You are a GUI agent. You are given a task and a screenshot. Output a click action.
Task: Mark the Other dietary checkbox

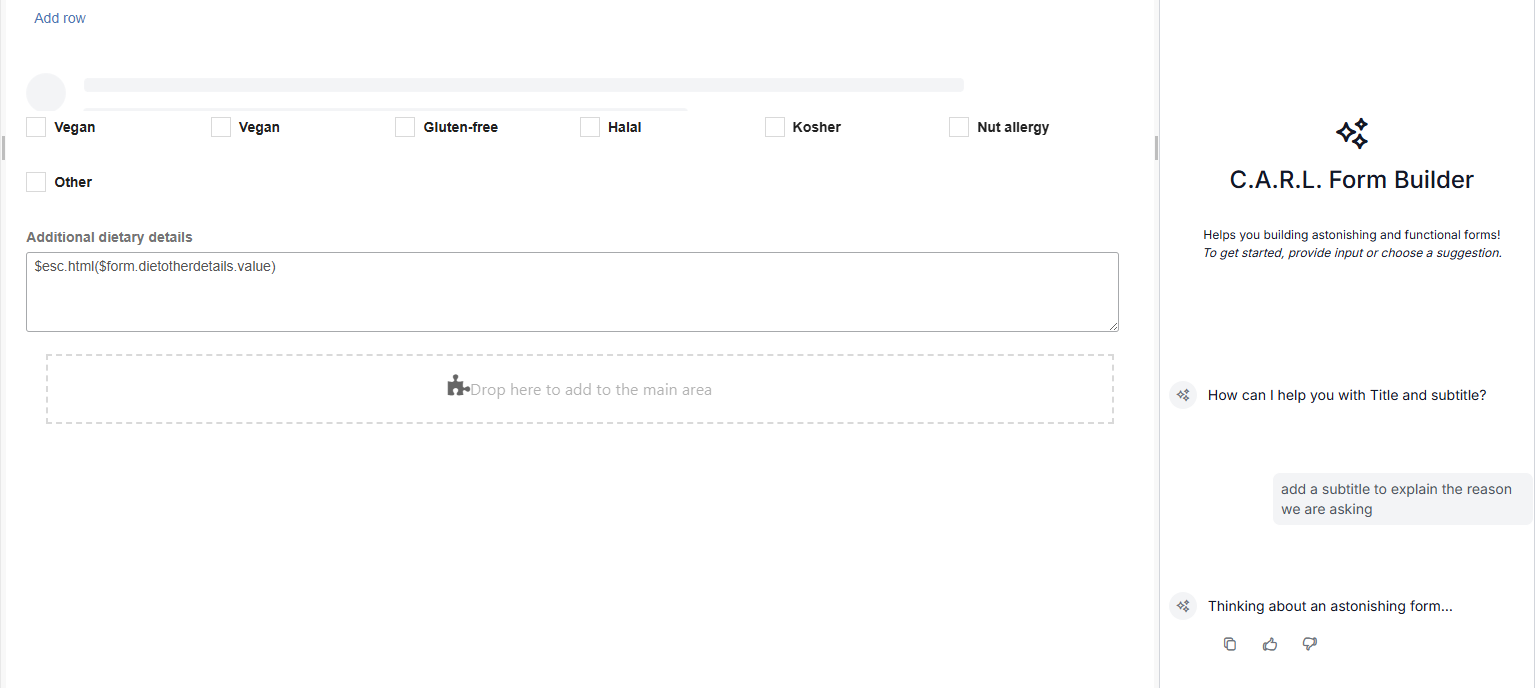tap(36, 182)
